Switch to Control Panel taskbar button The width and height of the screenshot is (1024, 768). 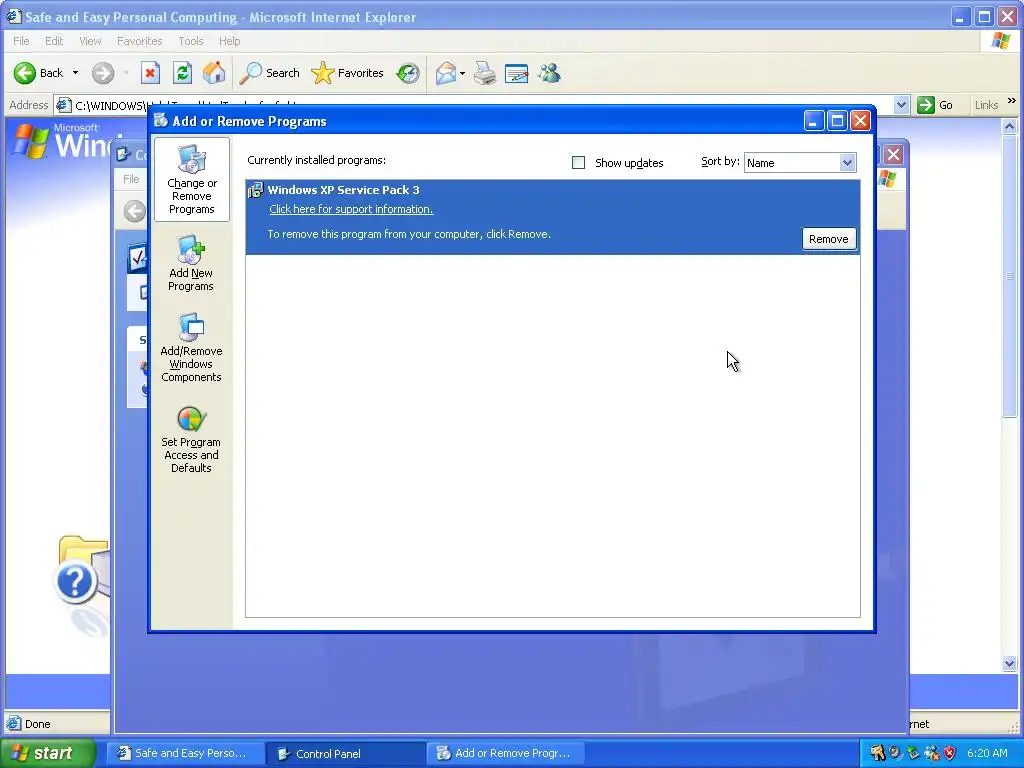pyautogui.click(x=346, y=754)
